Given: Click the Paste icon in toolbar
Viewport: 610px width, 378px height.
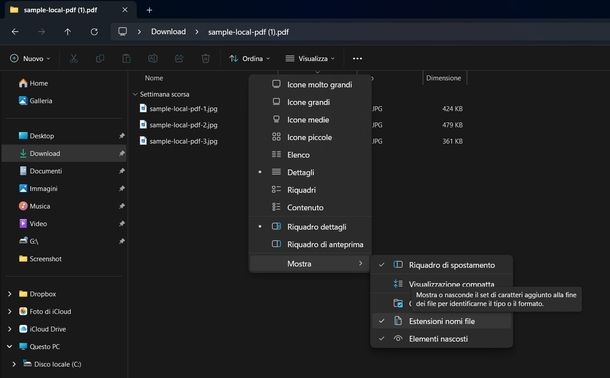Looking at the screenshot, I should (126, 59).
